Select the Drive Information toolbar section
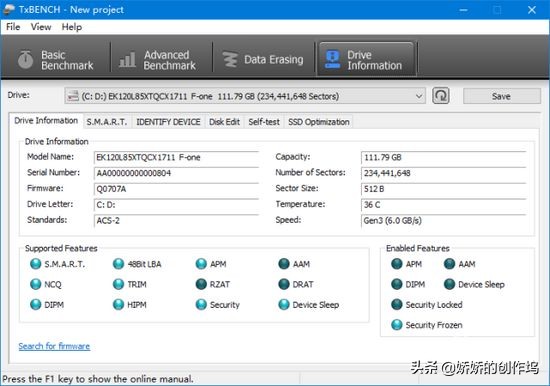 click(367, 60)
